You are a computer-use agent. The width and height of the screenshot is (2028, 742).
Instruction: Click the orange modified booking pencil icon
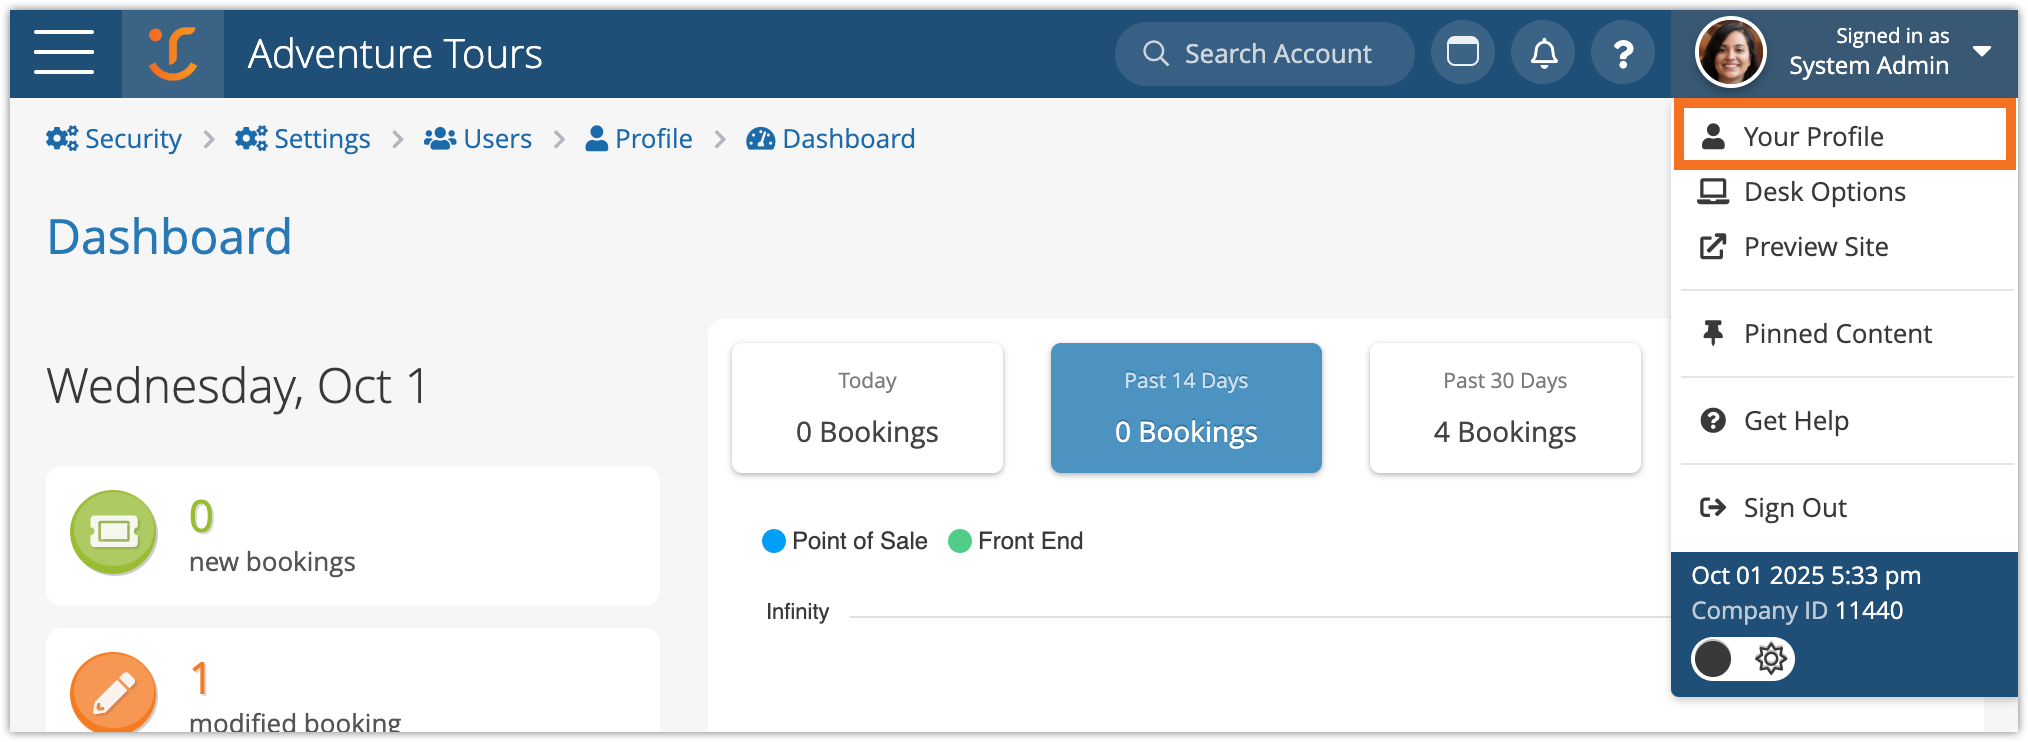coord(114,693)
